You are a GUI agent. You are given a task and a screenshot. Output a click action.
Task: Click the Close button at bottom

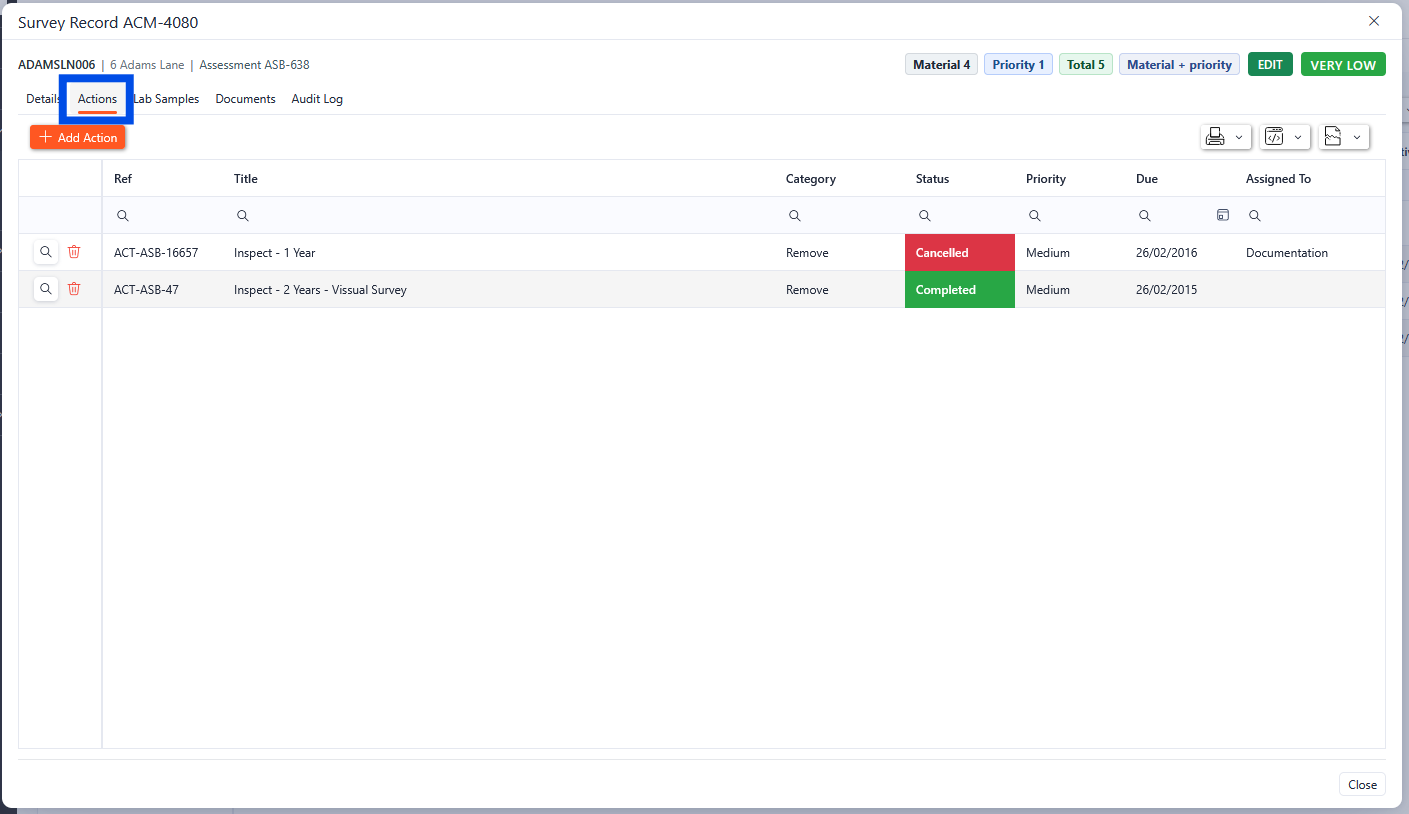(1361, 785)
